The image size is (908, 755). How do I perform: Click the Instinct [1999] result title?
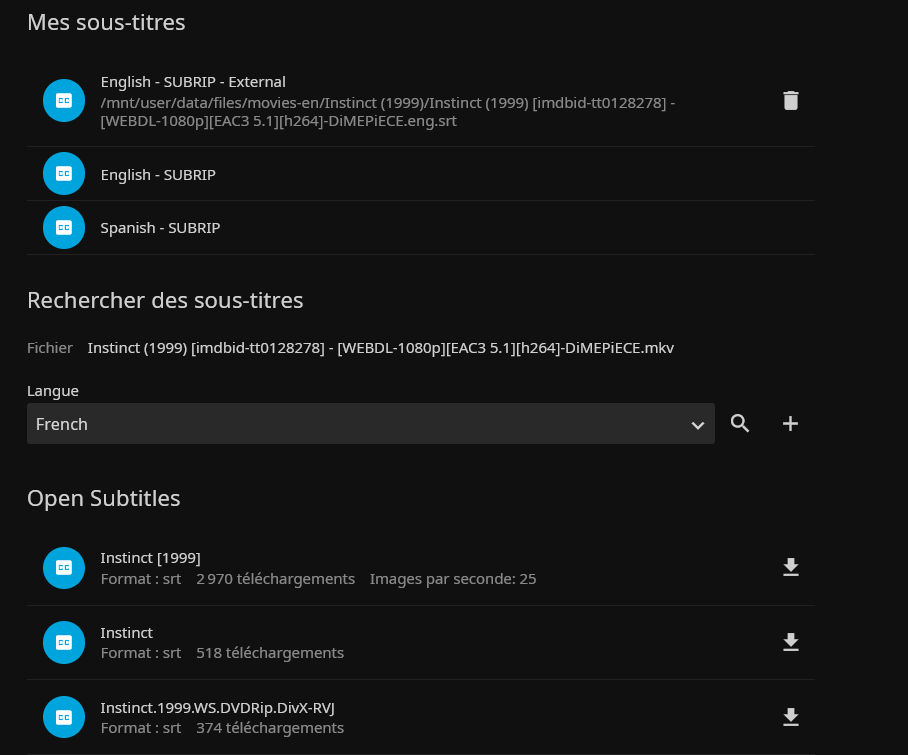[x=150, y=558]
